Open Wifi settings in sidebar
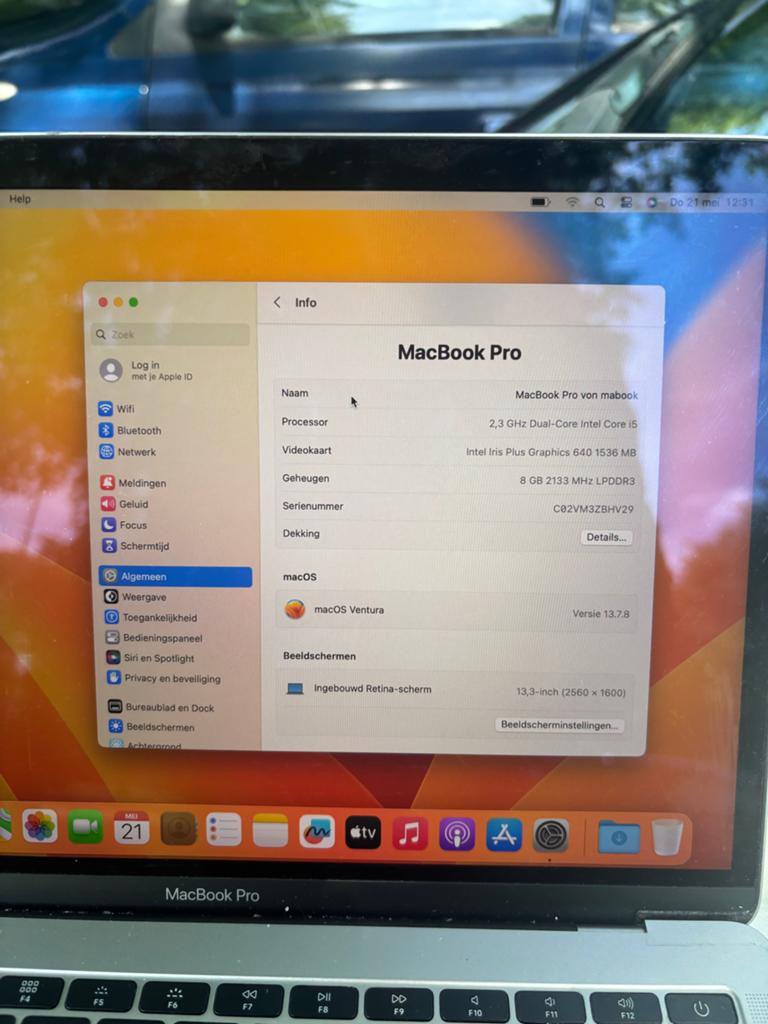This screenshot has height=1024, width=768. click(117, 409)
